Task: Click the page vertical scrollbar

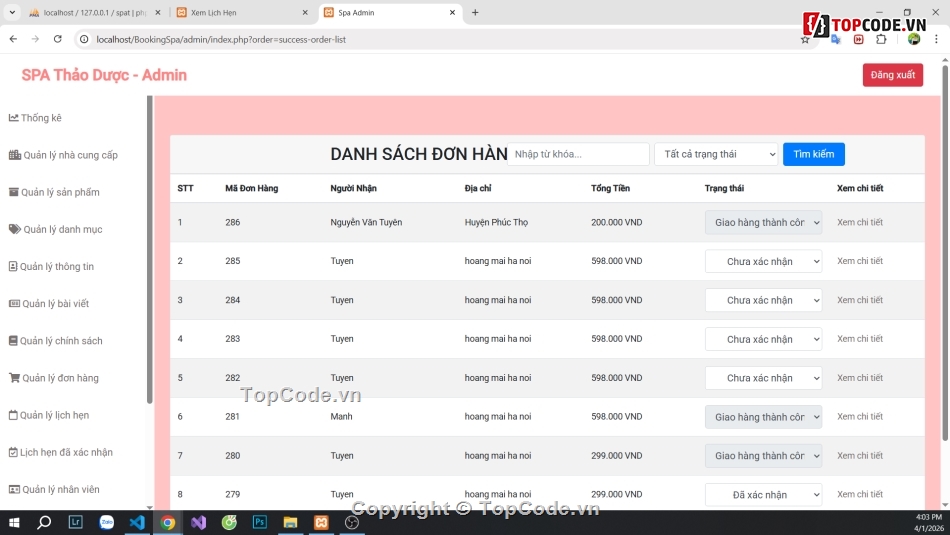Action: [945, 253]
